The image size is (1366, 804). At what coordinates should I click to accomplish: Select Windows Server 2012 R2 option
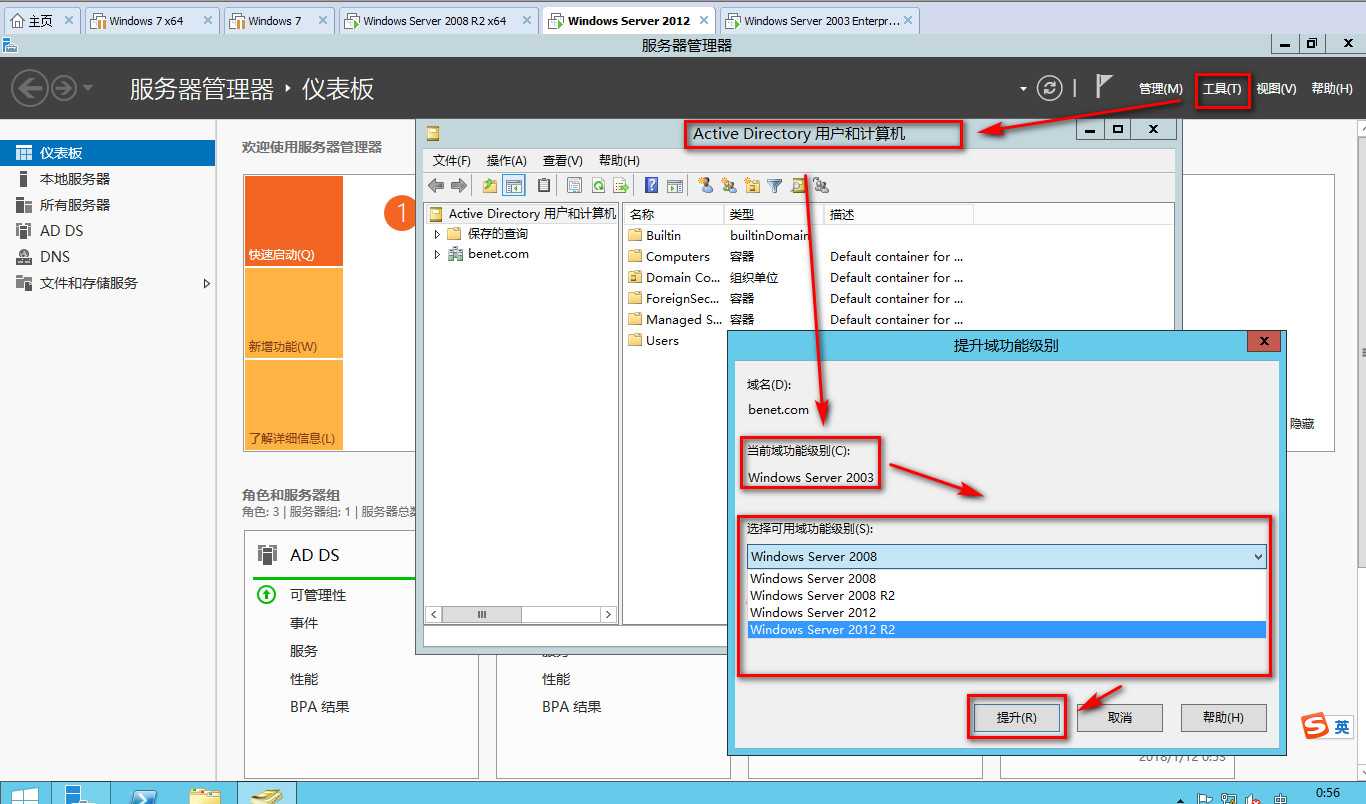[x=1007, y=630]
